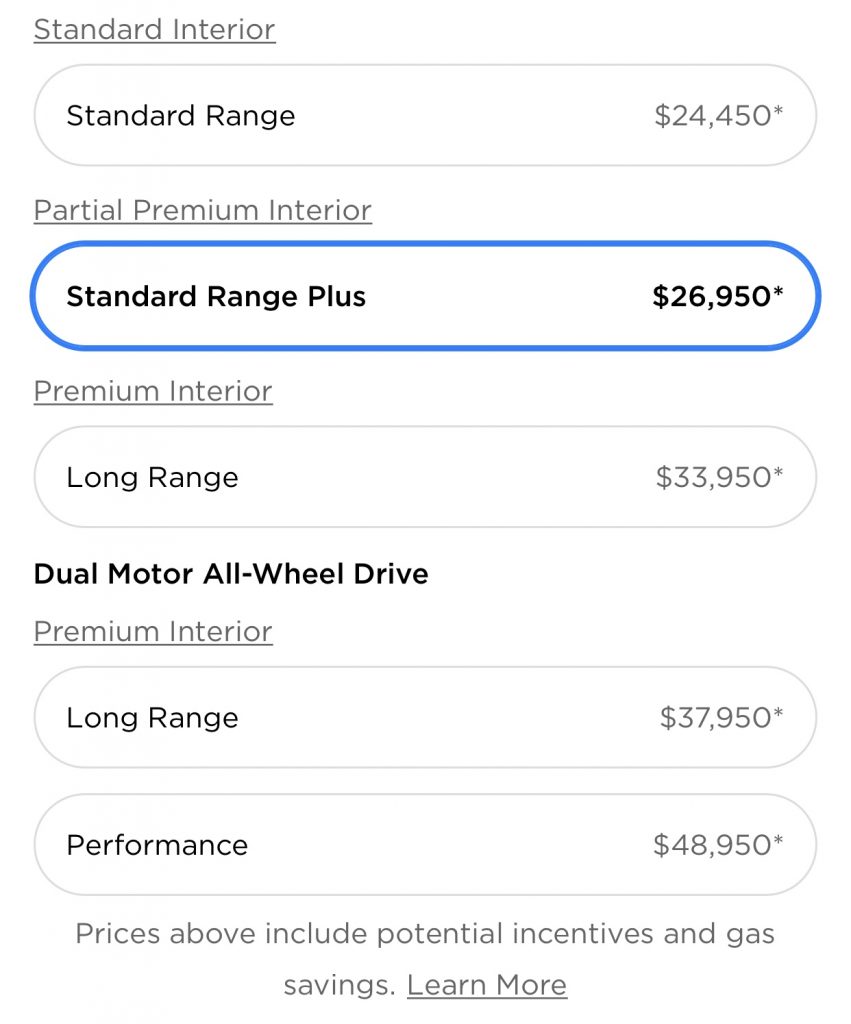
Task: Click the bold $26,950 price
Action: tap(712, 297)
